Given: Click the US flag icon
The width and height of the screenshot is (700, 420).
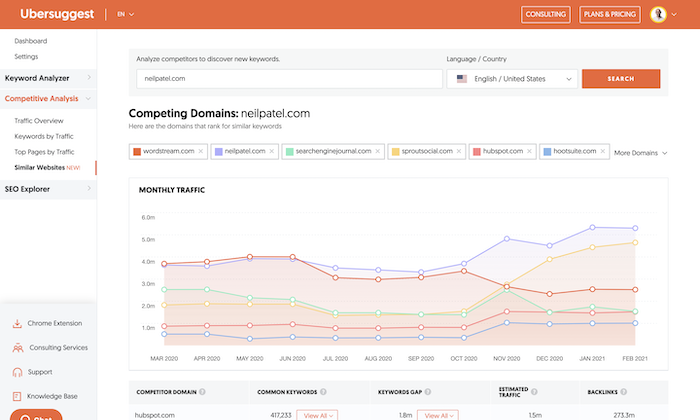Looking at the screenshot, I should point(462,79).
